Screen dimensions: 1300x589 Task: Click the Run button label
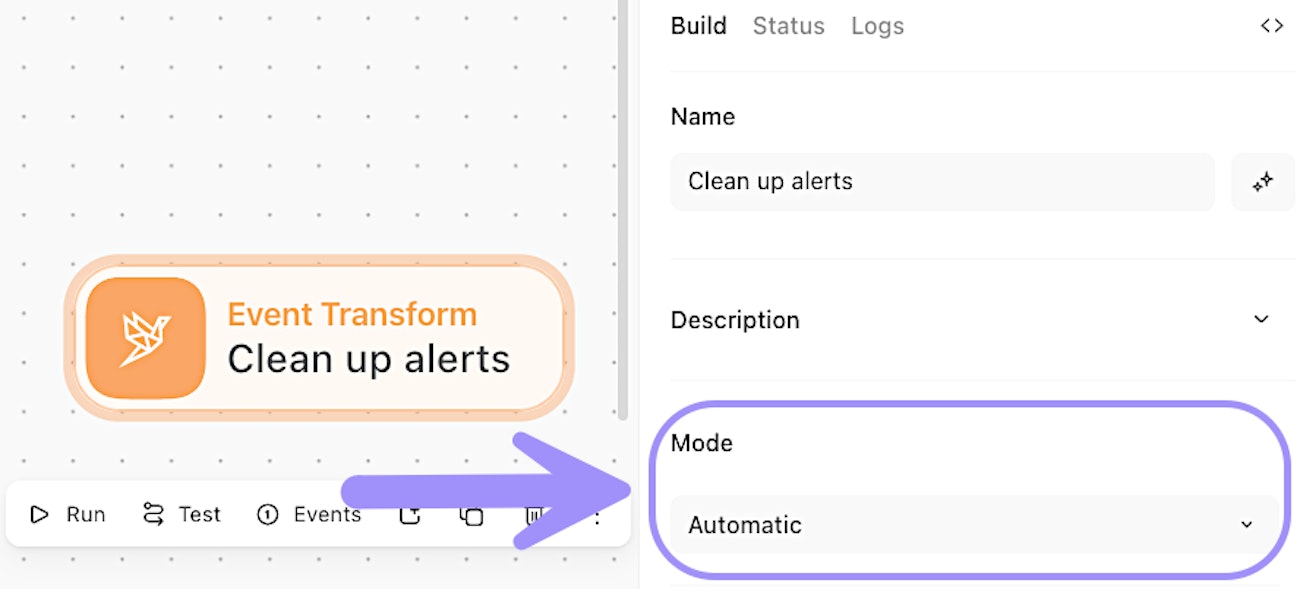[x=86, y=514]
